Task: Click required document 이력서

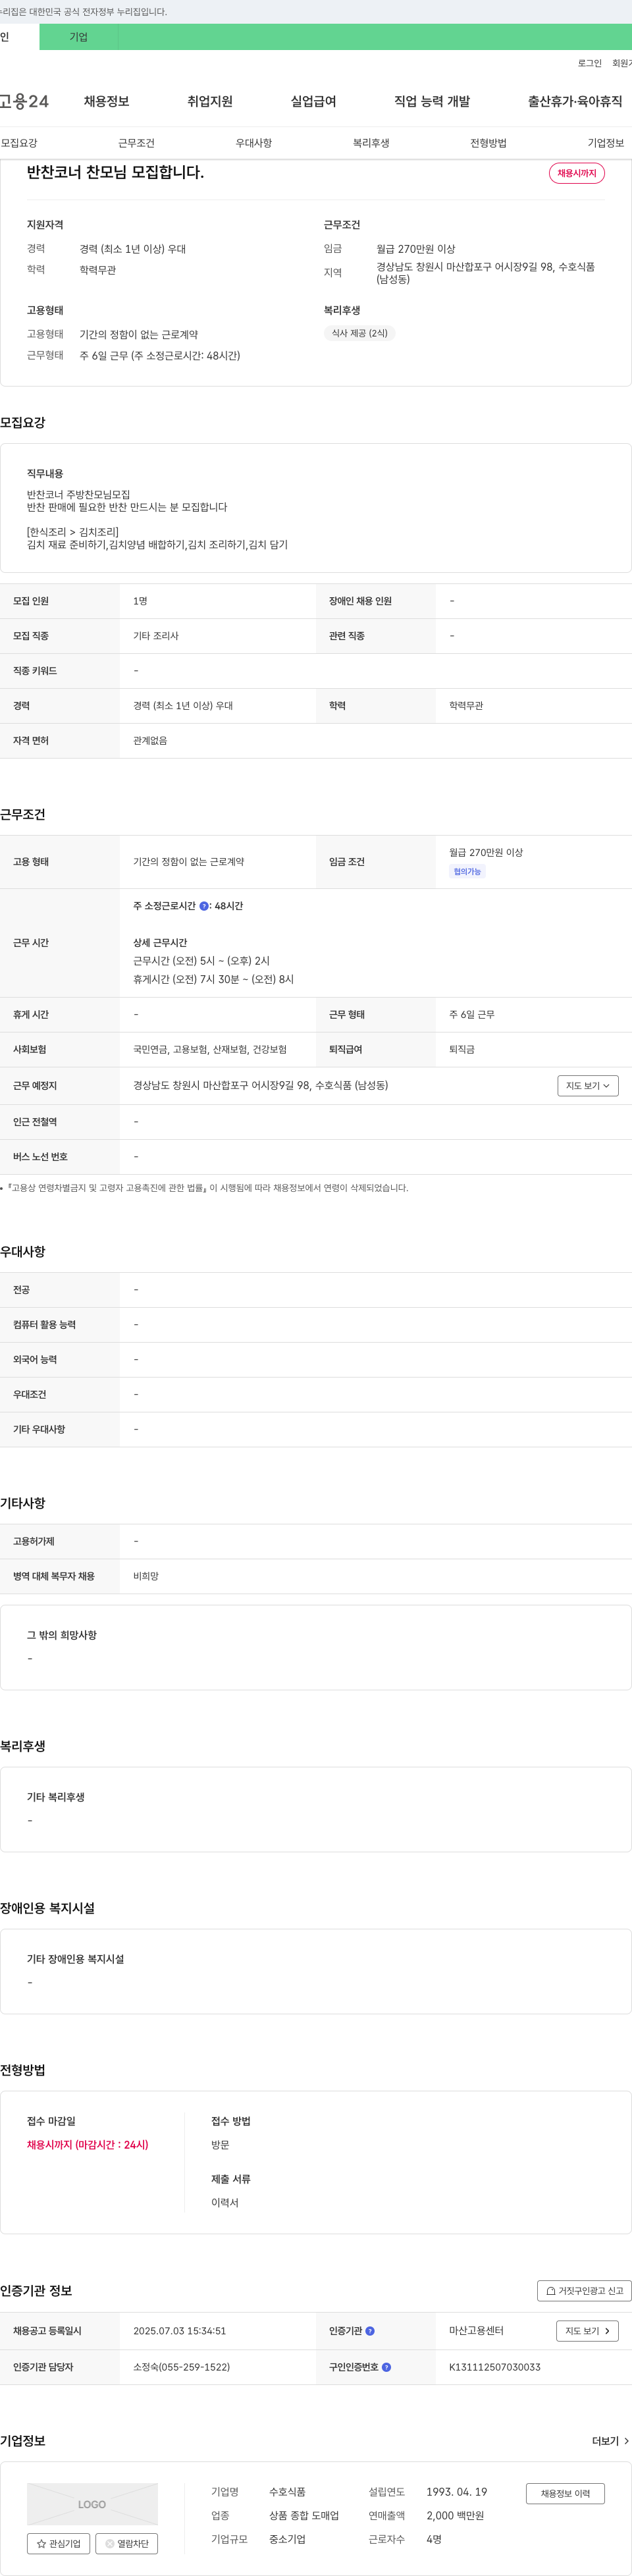Action: click(225, 2203)
